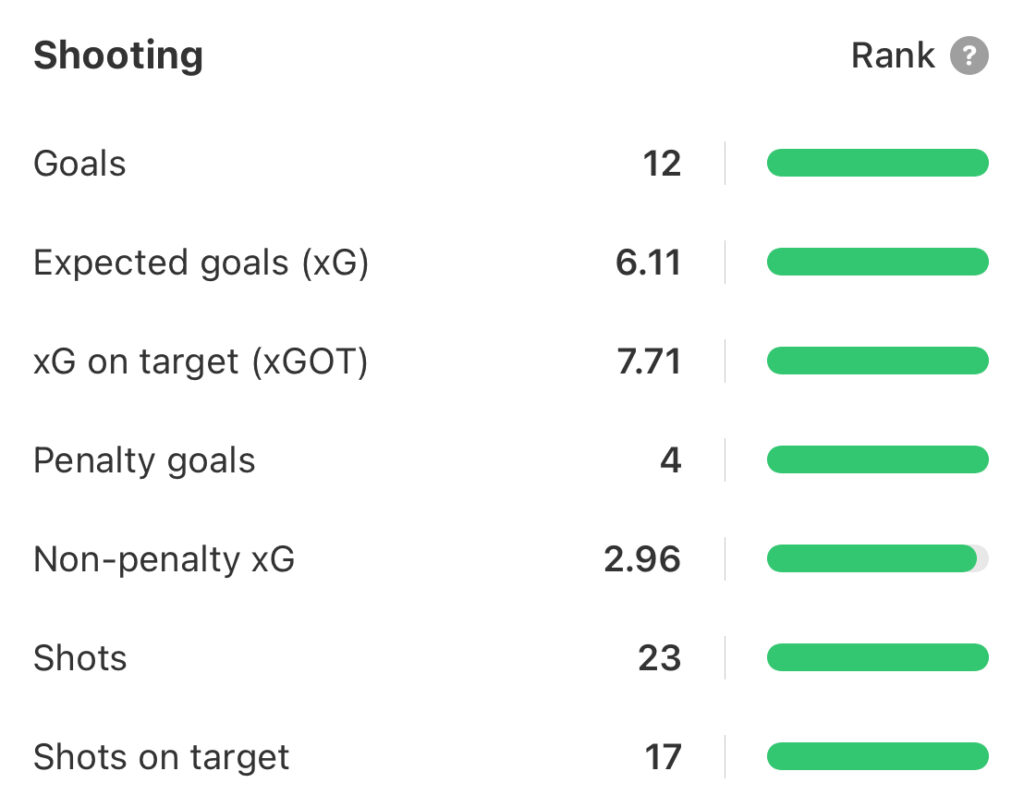This screenshot has height=808, width=1024.
Task: Click the Goals value 12
Action: coord(661,163)
